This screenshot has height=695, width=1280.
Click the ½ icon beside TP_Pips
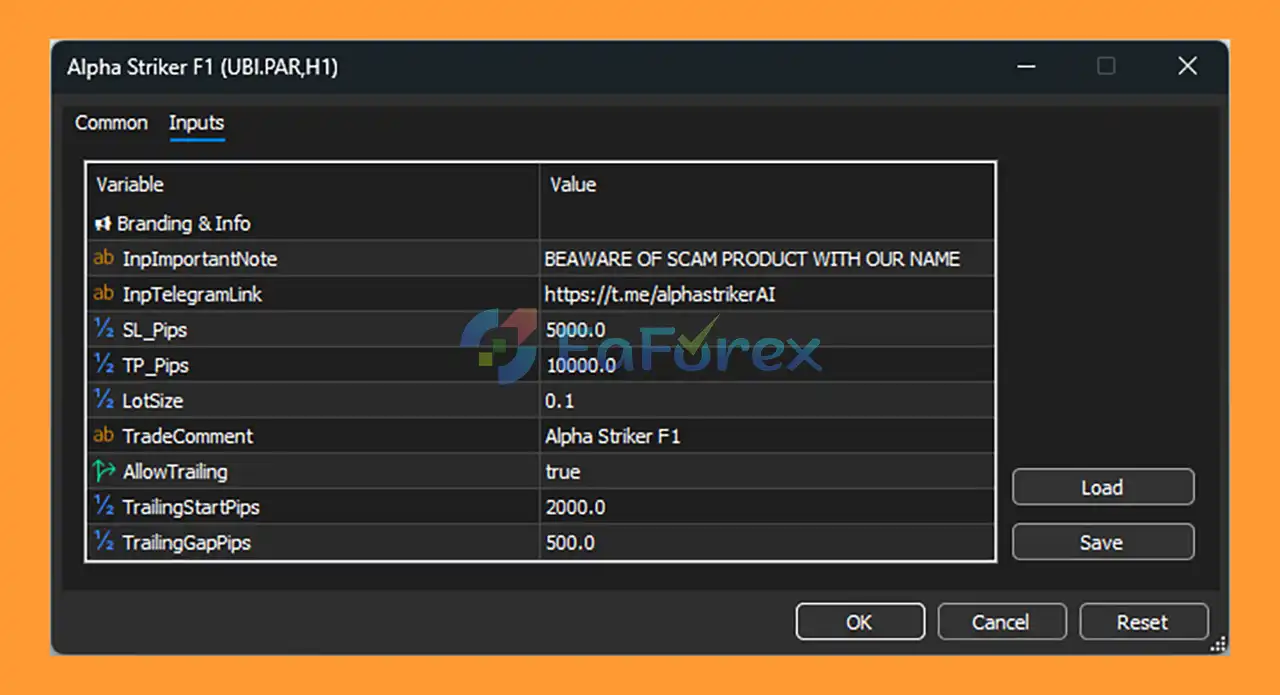(103, 365)
